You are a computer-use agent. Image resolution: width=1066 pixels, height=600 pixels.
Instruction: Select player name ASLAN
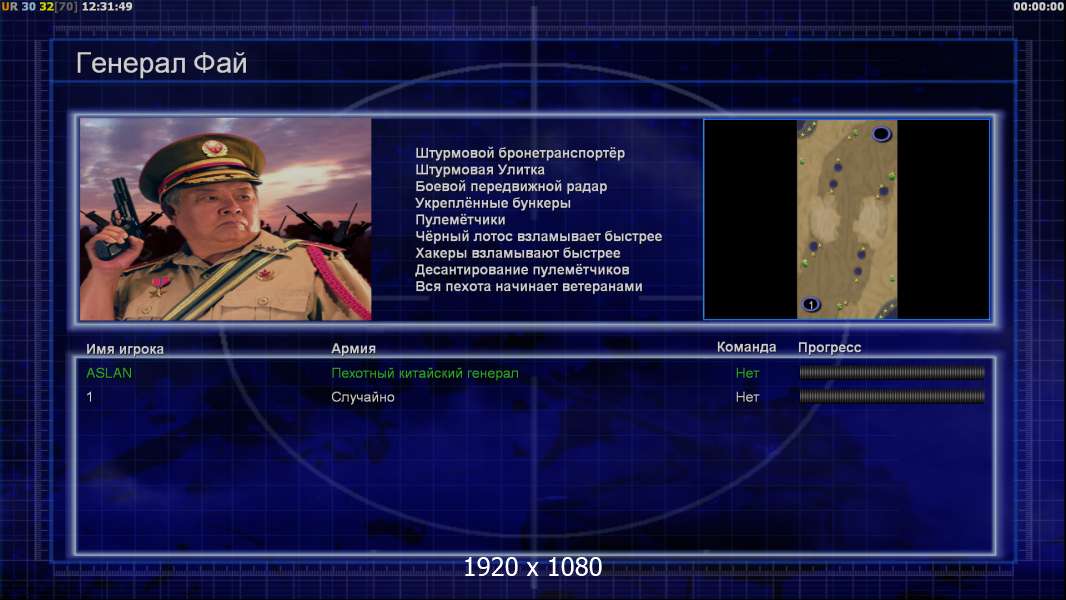[109, 373]
